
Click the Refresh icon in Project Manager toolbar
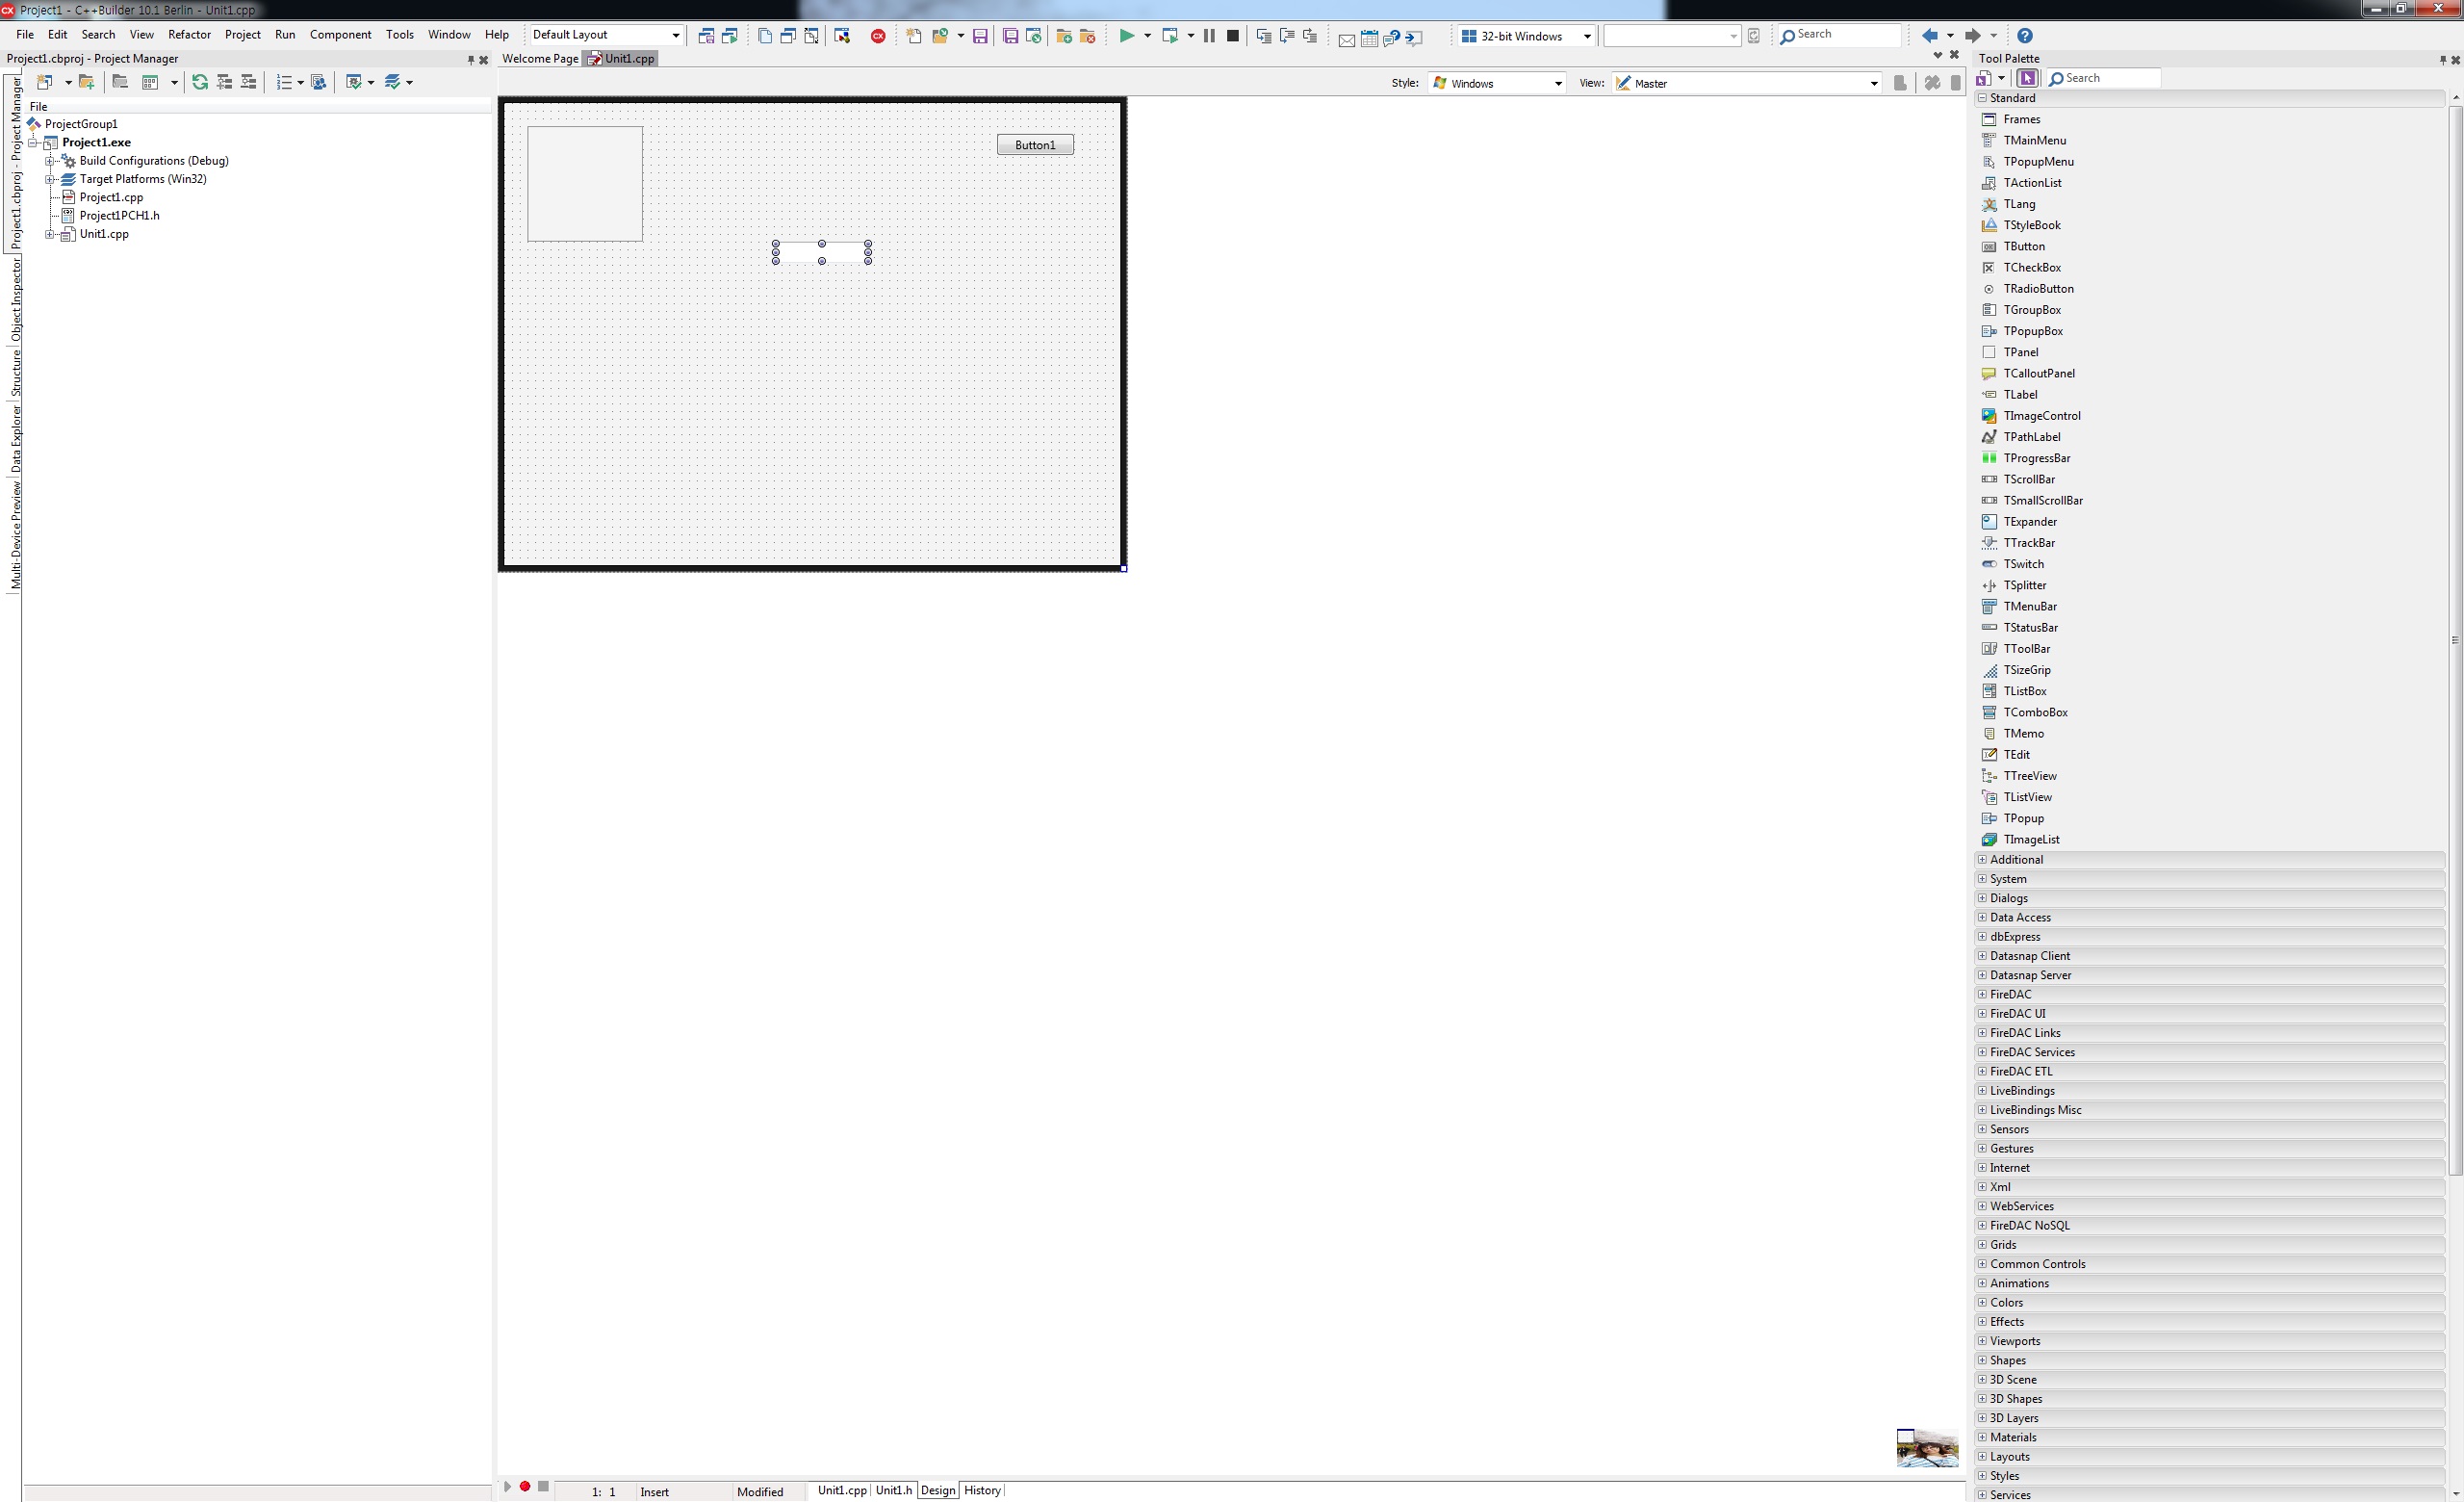tap(200, 83)
